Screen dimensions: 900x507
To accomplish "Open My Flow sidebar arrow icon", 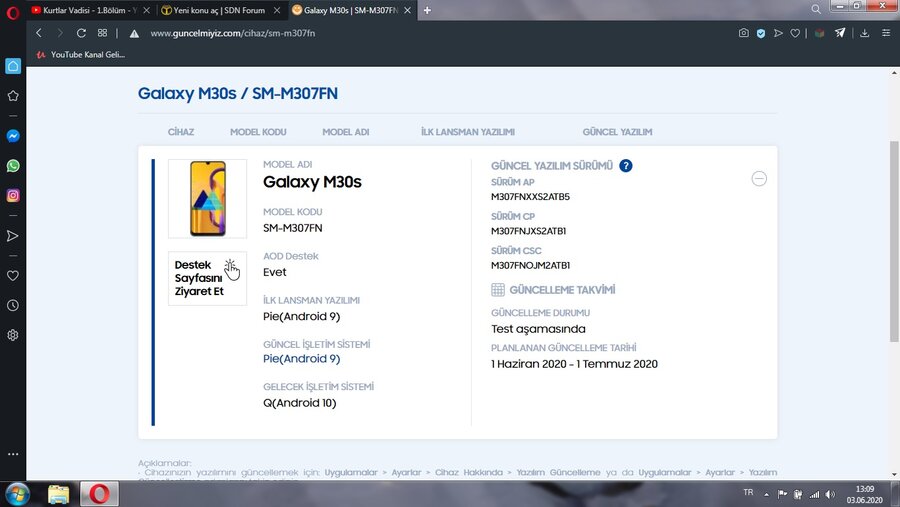I will click(13, 236).
